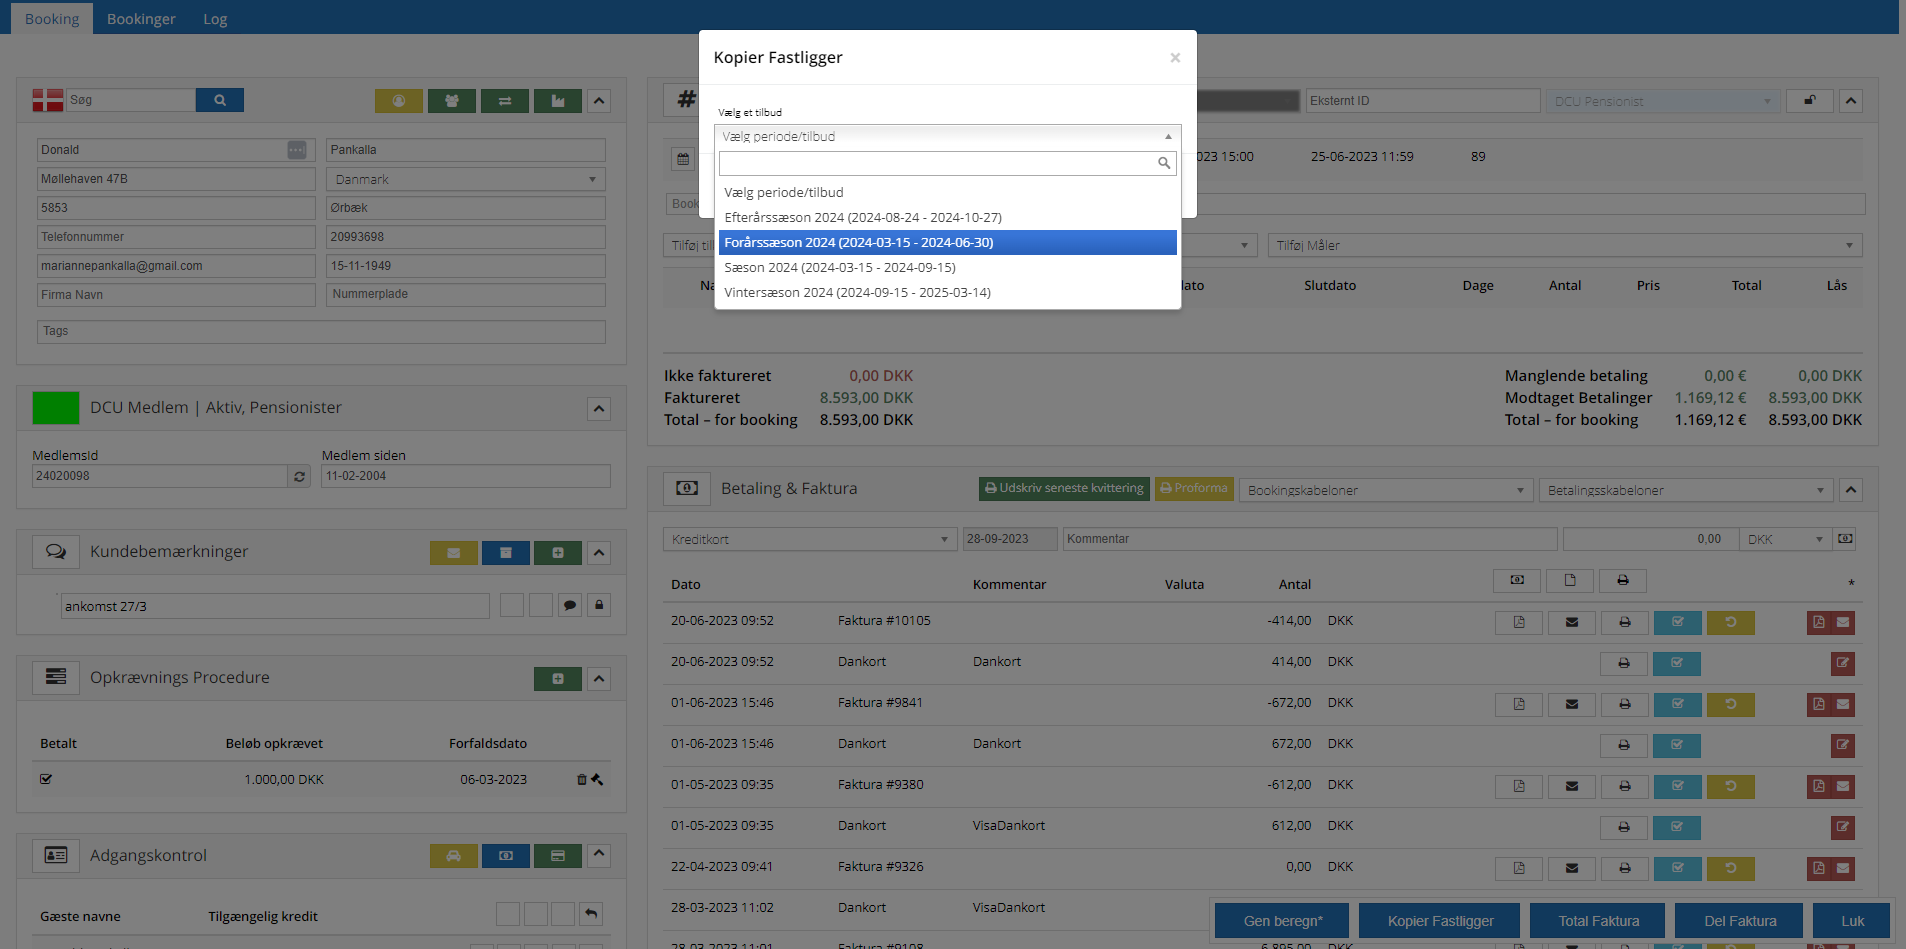Toggle the teal check button for 672,00 Dankort
1906x949 pixels.
click(1677, 745)
